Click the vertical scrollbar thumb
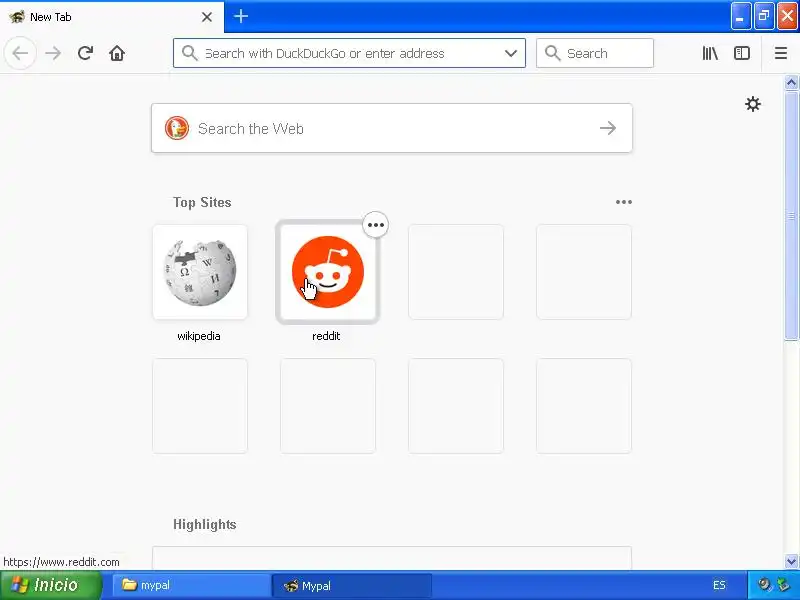Image resolution: width=800 pixels, height=600 pixels. (791, 216)
